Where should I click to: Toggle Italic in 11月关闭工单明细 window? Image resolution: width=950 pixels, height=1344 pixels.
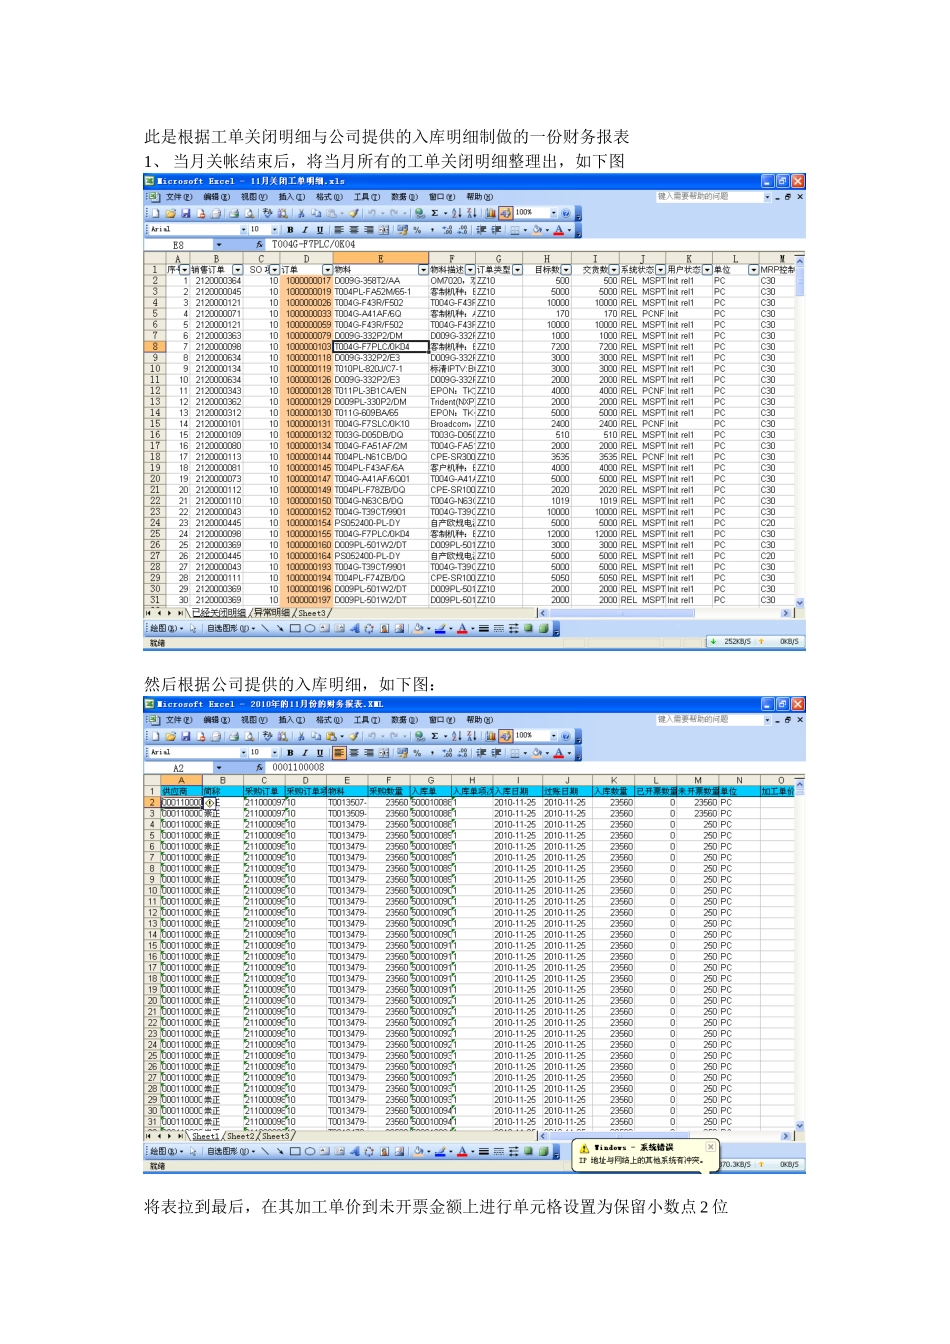pos(305,230)
